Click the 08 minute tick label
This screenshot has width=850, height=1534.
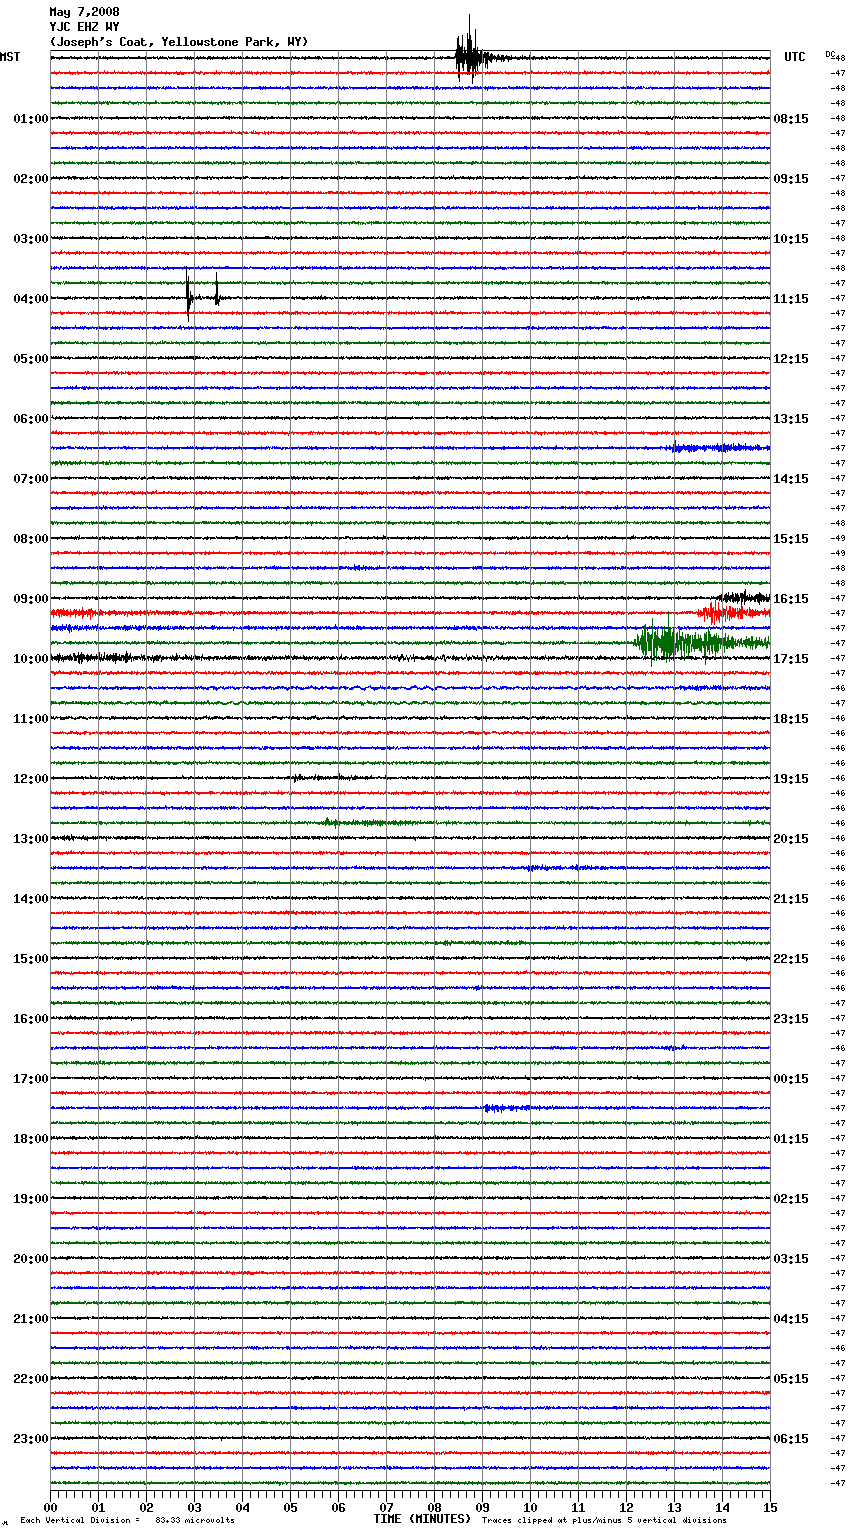coord(434,1507)
